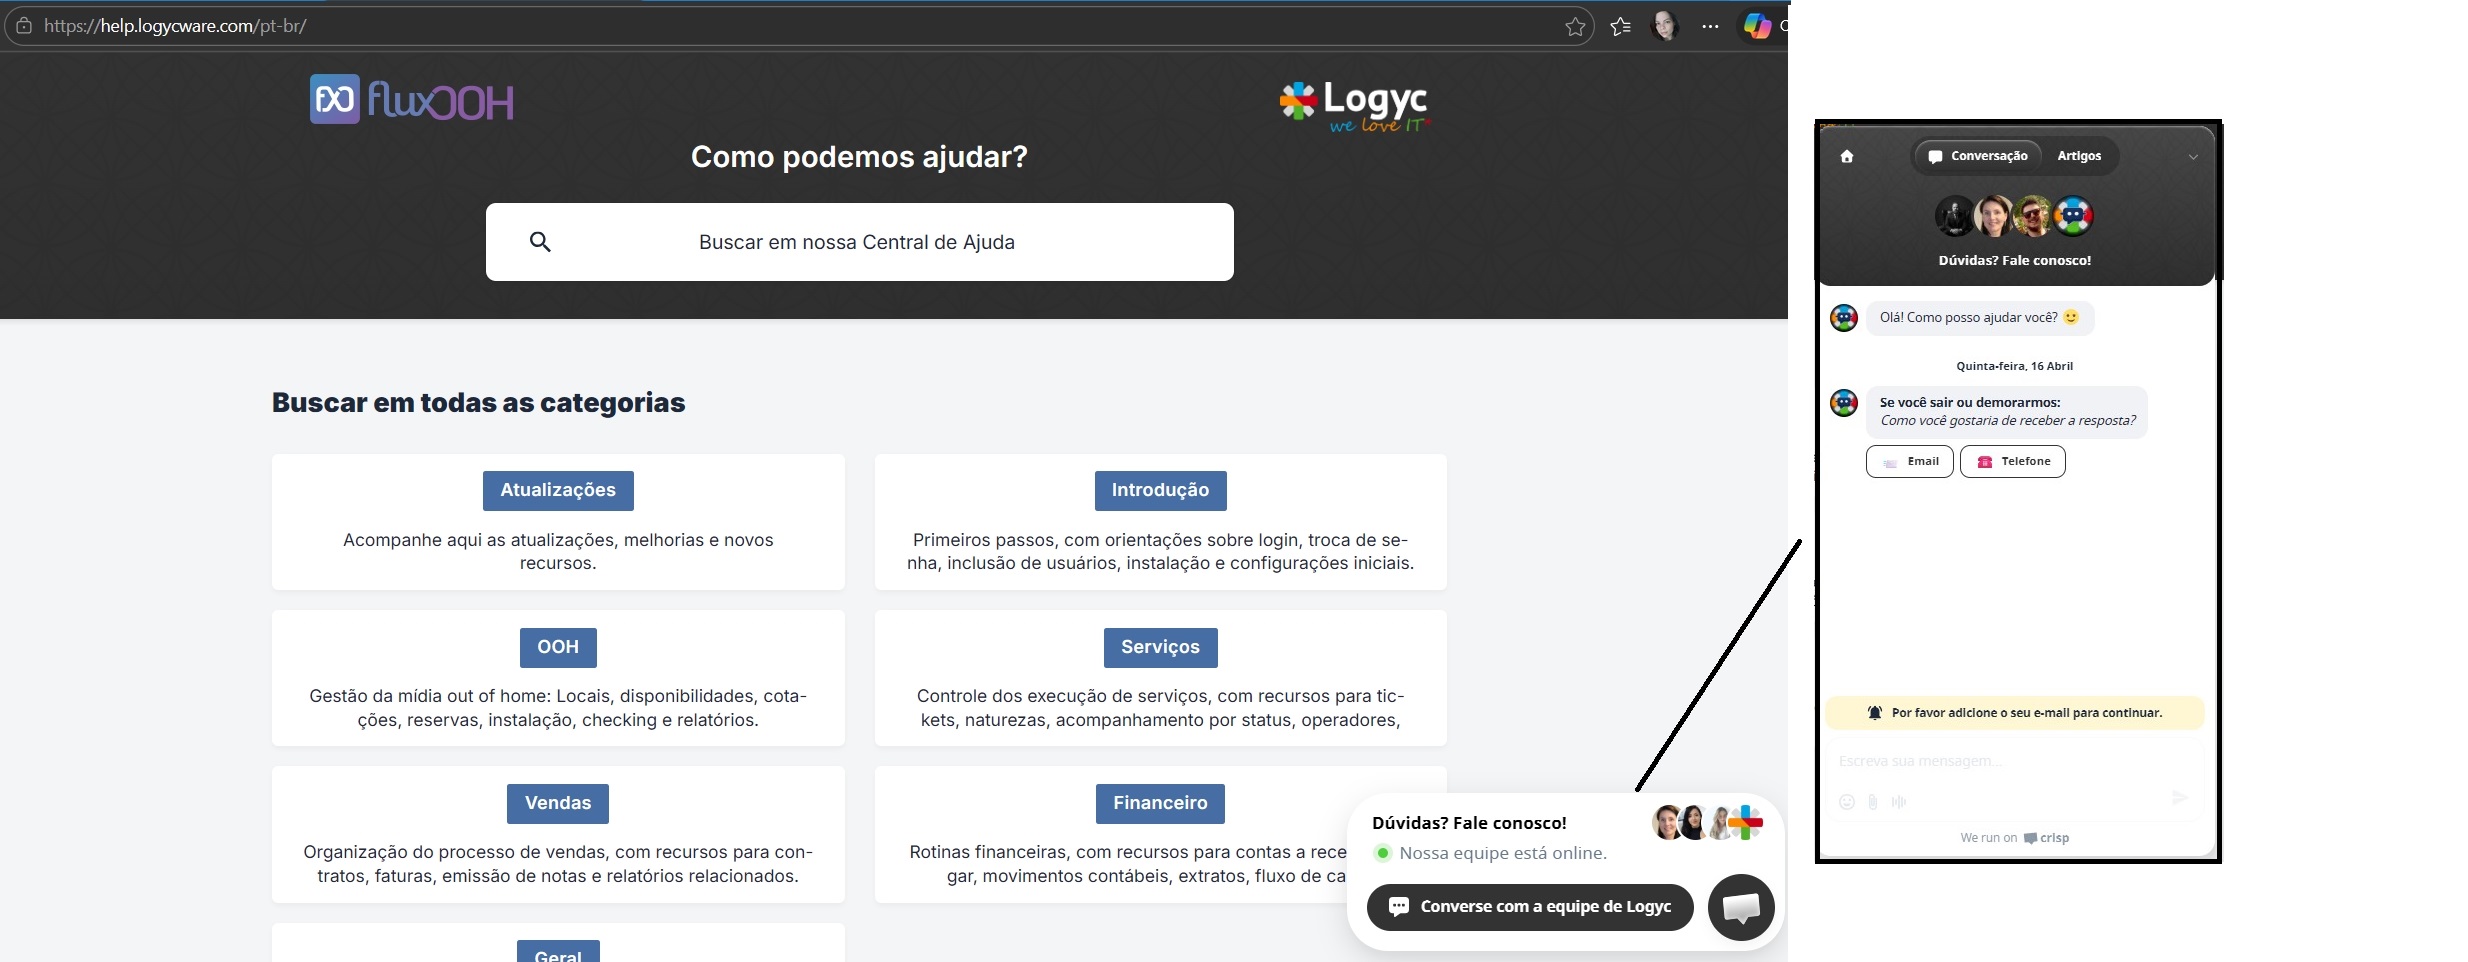Click the round chat bubble launcher

[1741, 907]
